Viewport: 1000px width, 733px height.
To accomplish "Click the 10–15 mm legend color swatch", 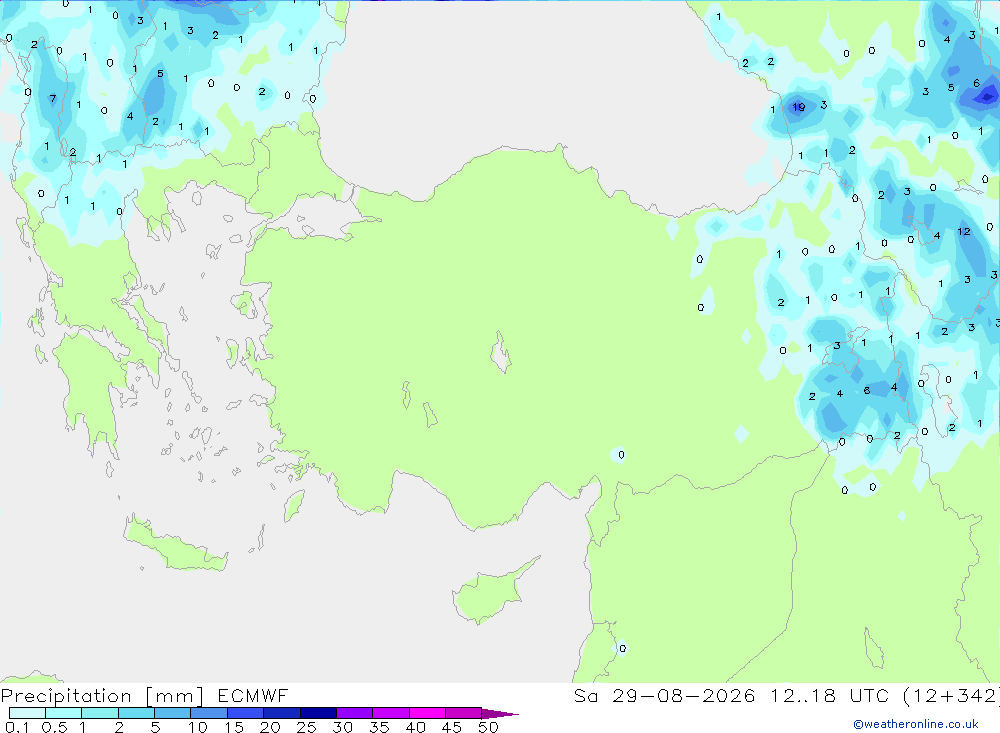I will click(209, 713).
